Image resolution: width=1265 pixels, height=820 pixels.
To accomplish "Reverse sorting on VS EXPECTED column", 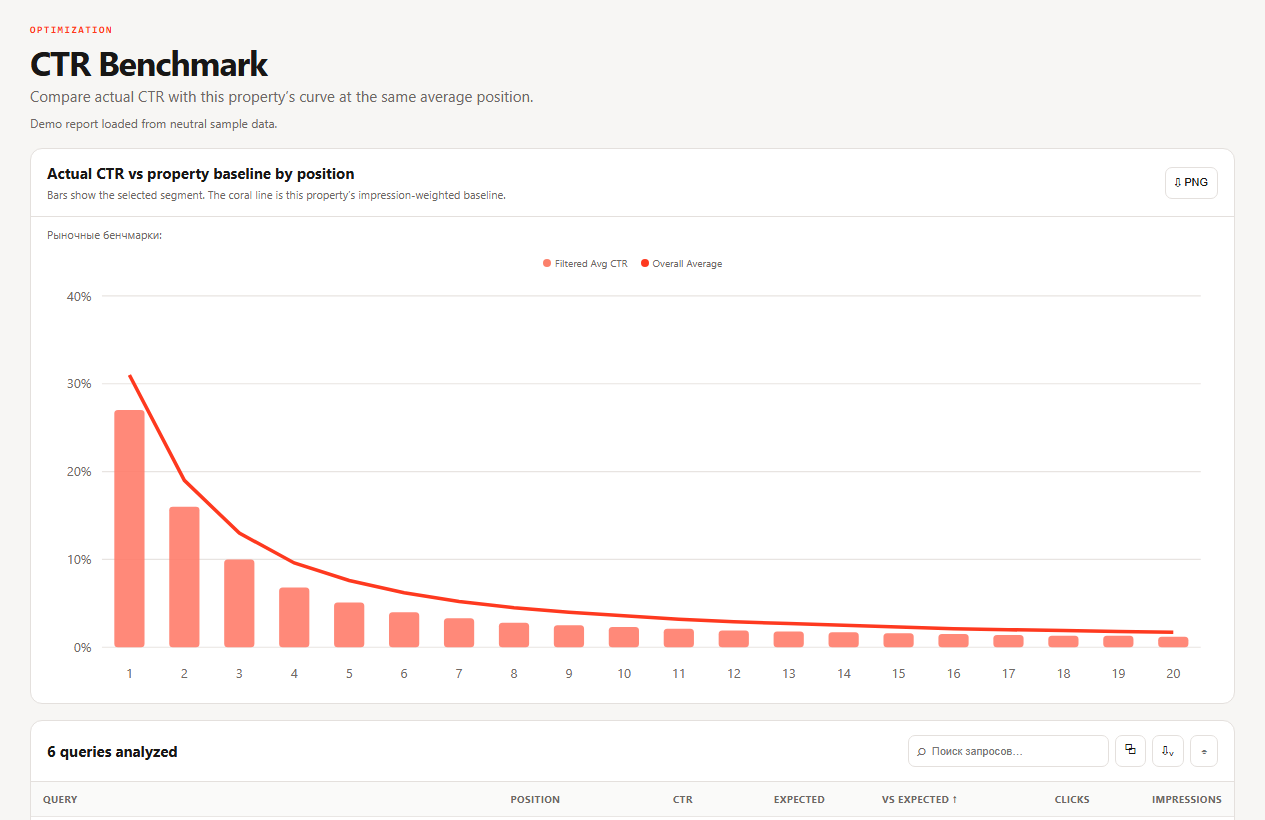I will [x=919, y=800].
